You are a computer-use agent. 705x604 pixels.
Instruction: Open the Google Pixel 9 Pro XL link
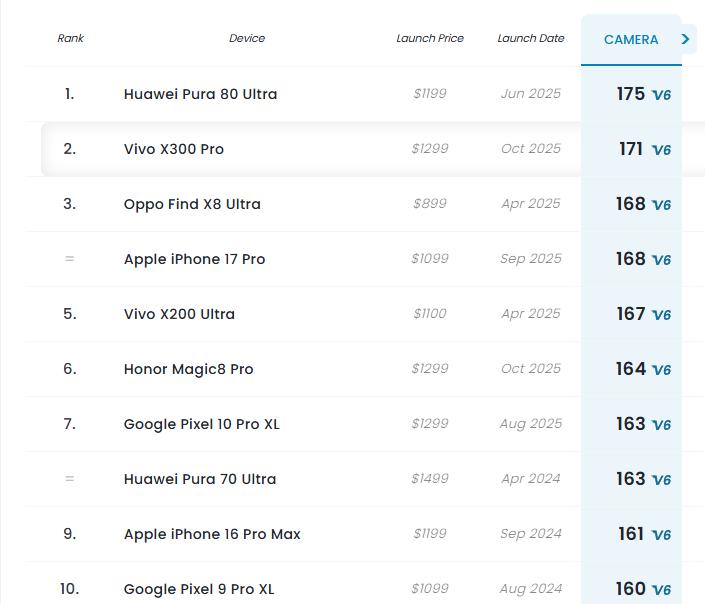[x=199, y=589]
